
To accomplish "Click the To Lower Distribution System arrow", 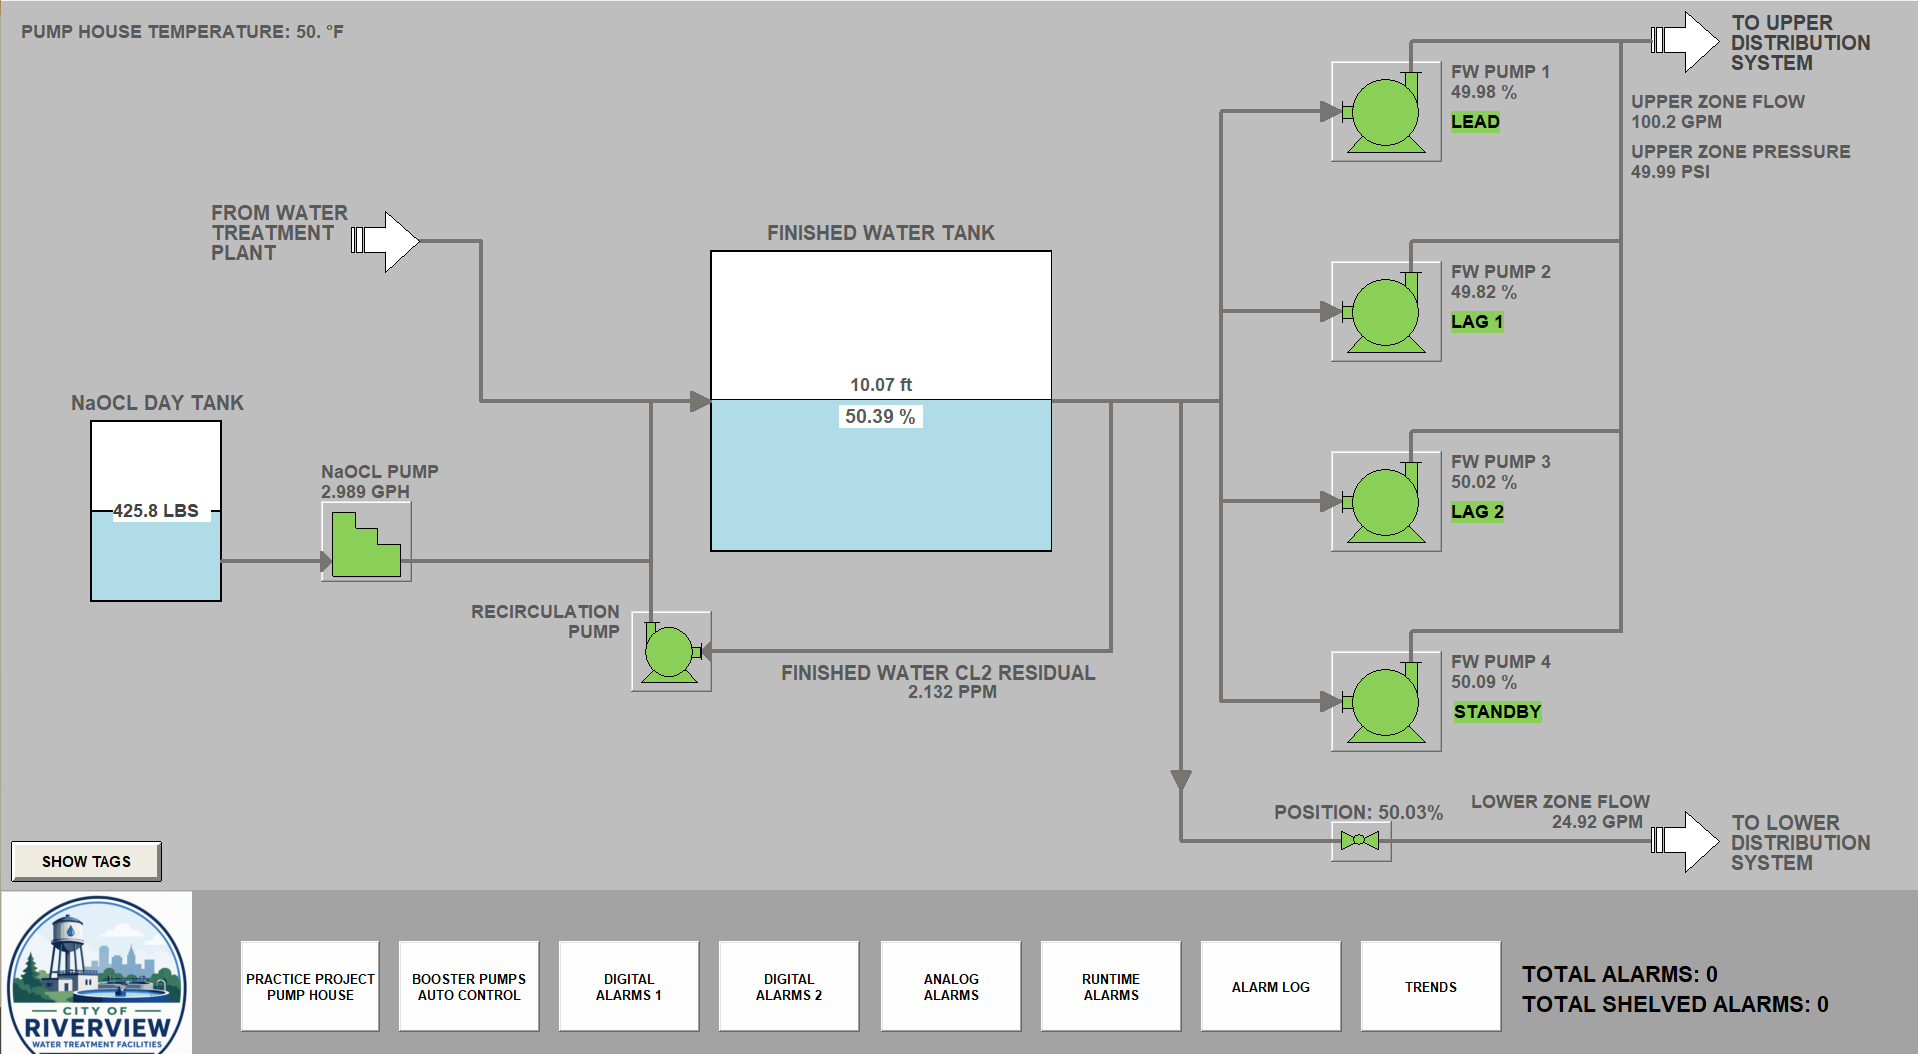I will coord(1685,841).
